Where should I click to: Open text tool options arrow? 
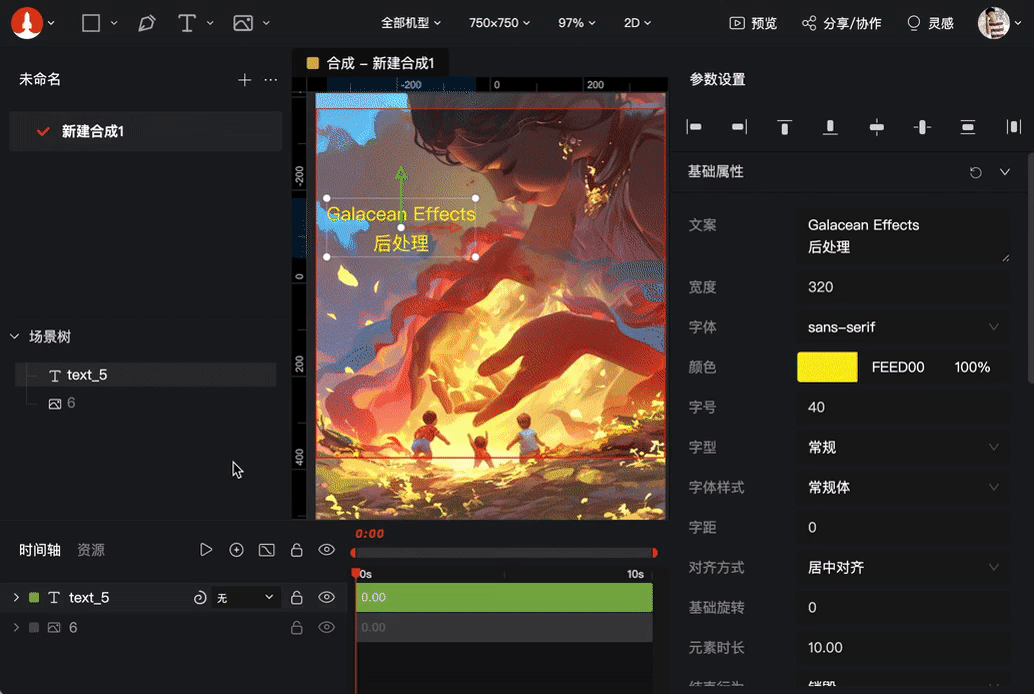click(x=210, y=23)
